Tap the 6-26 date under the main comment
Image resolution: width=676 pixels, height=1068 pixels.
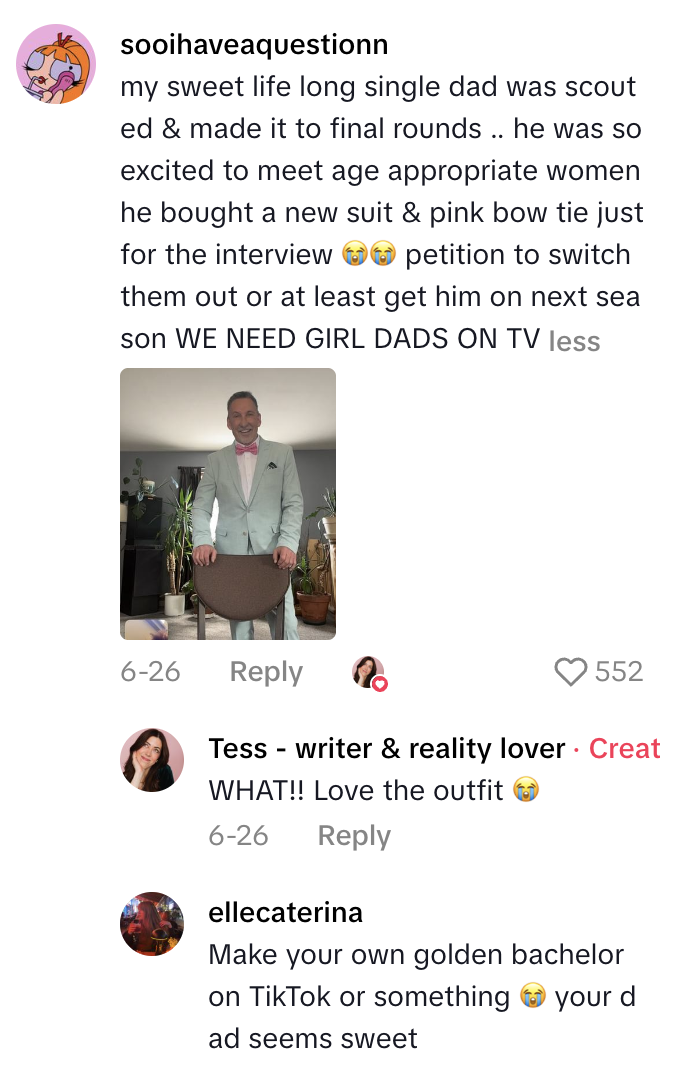(150, 672)
